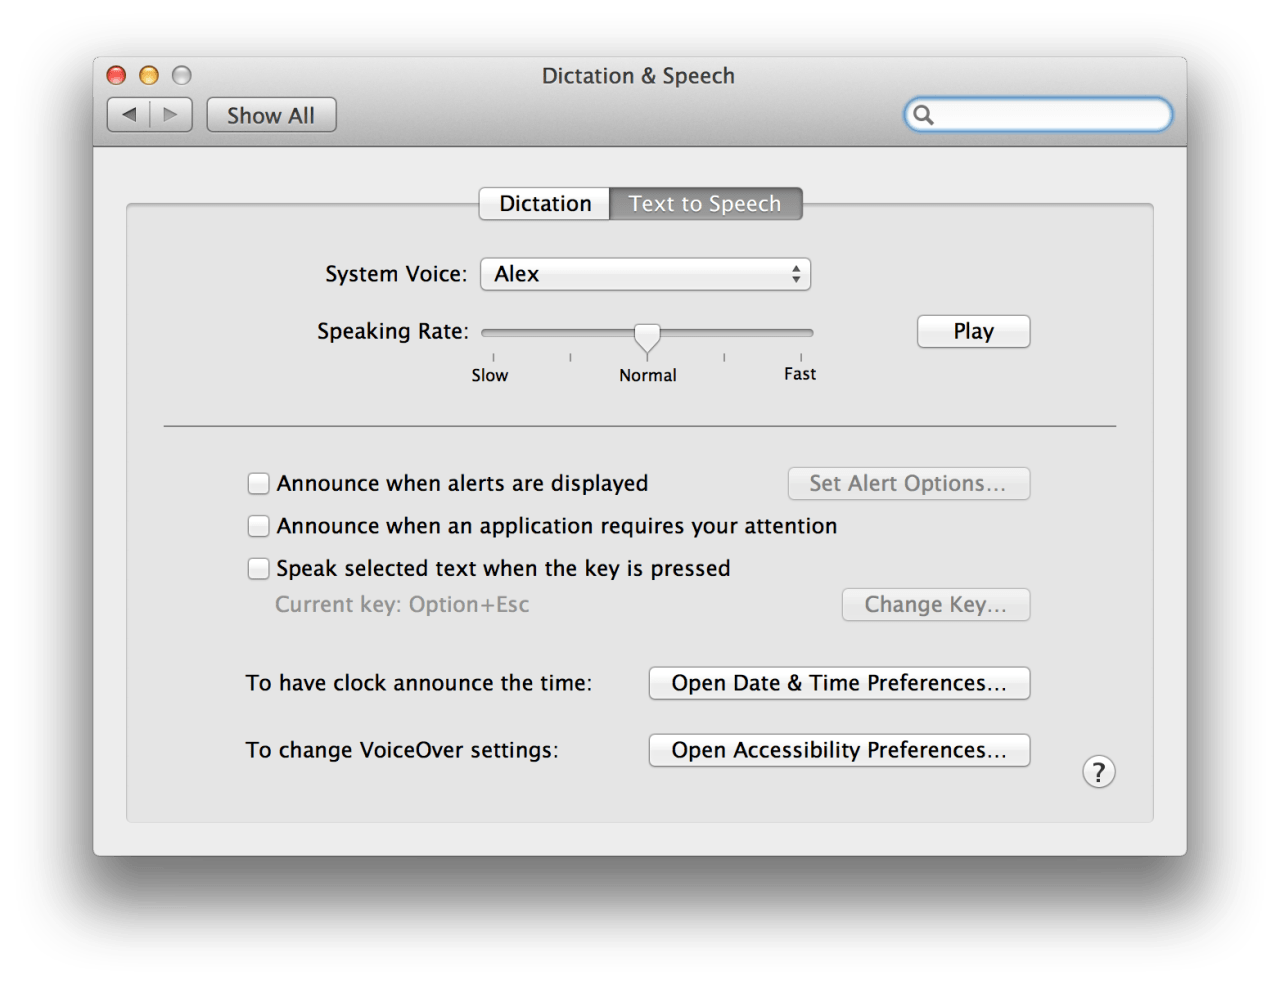
Task: Click the magnifying glass search icon
Action: pyautogui.click(x=924, y=115)
